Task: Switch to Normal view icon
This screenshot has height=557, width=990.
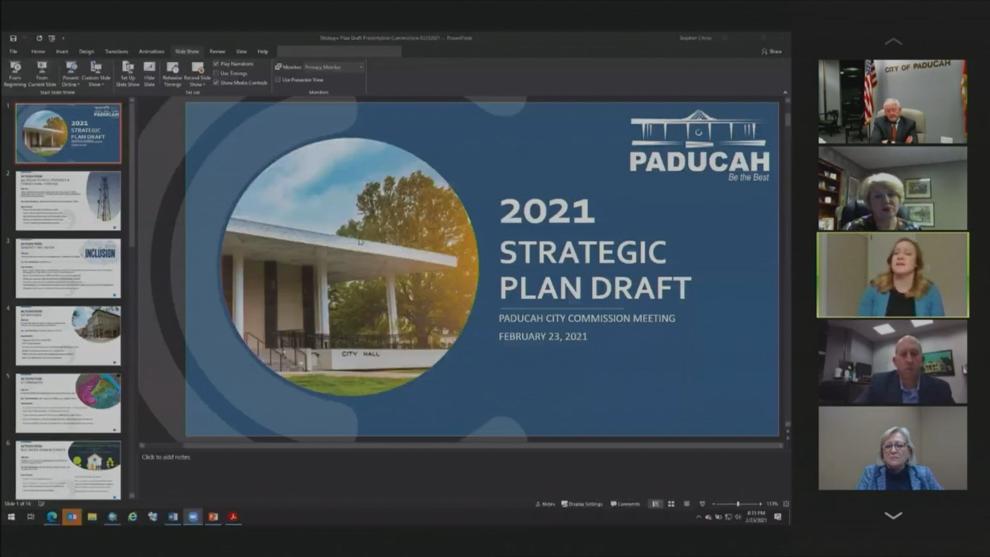Action: (x=655, y=504)
